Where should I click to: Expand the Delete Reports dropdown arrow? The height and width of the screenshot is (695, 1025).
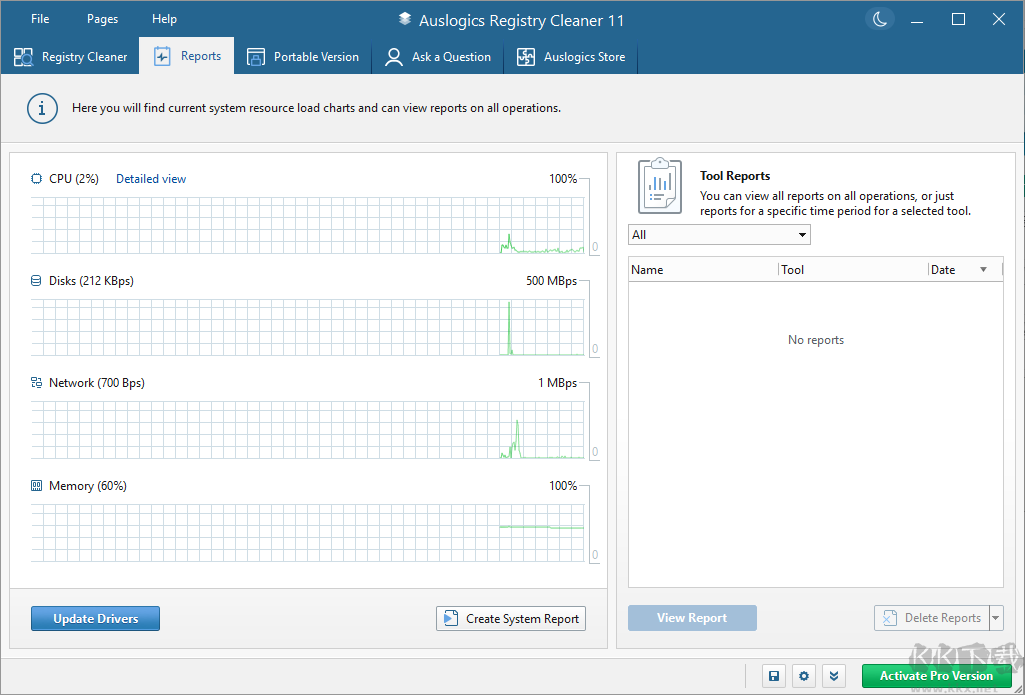click(996, 618)
